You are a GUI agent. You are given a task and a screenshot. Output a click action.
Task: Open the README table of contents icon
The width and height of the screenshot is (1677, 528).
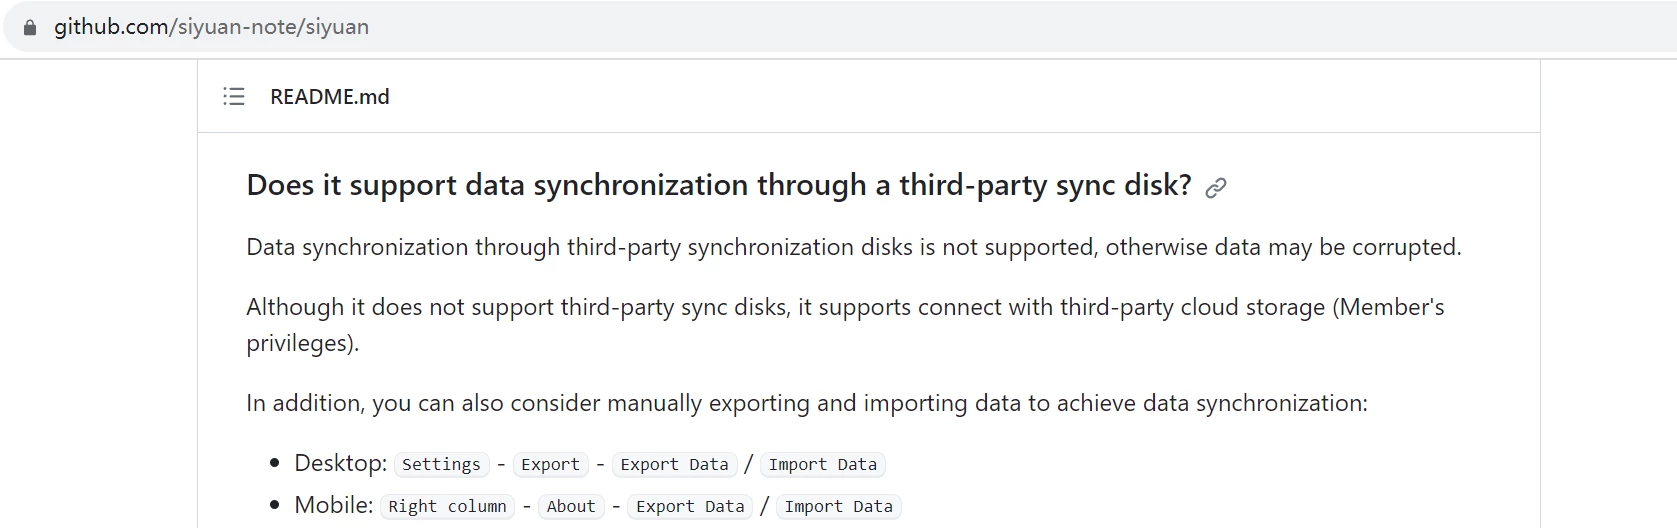coord(234,97)
